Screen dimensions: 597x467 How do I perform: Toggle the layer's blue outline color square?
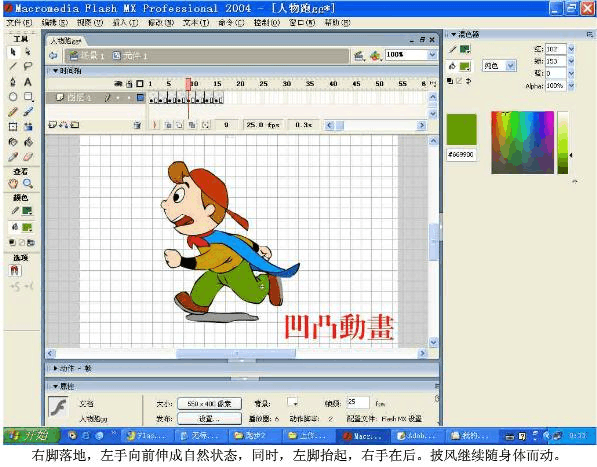pyautogui.click(x=140, y=98)
